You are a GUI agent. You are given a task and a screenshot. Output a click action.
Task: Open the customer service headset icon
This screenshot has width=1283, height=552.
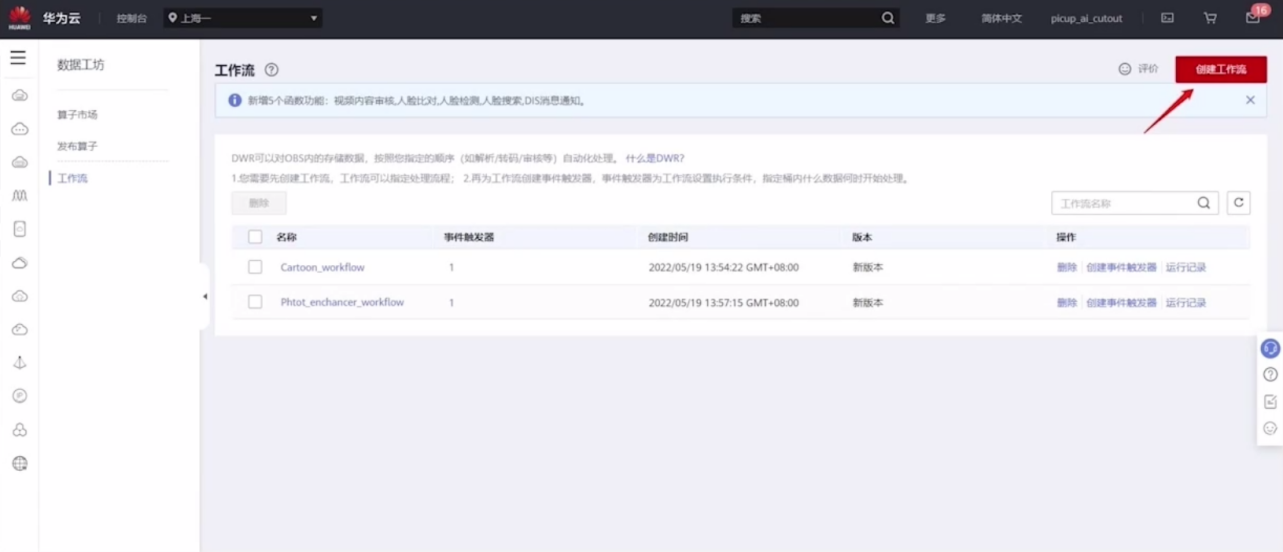[x=1270, y=348]
